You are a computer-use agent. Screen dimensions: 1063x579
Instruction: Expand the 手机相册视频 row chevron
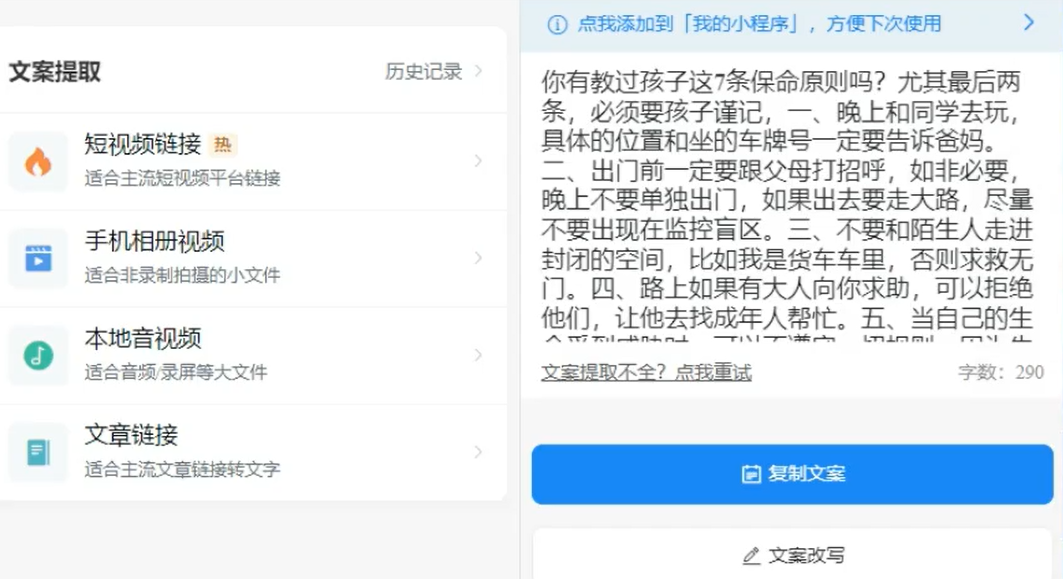tap(478, 258)
